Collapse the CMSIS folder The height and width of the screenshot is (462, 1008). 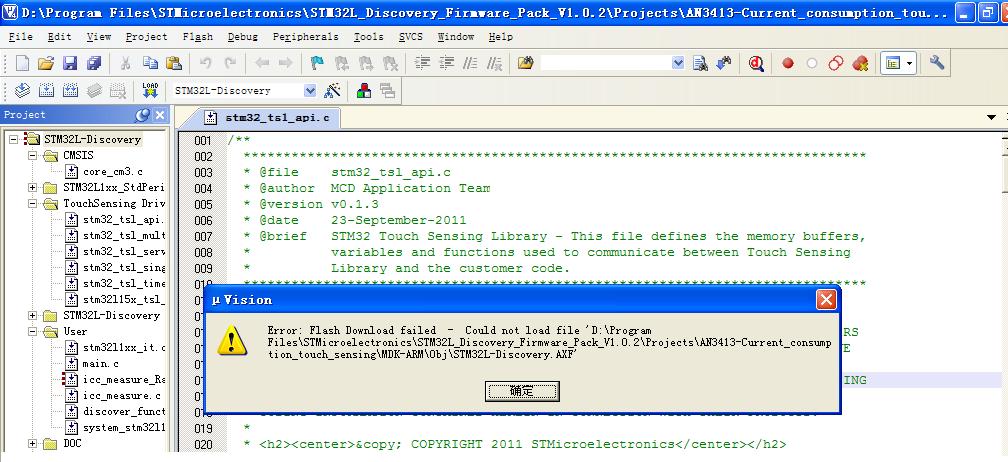[x=32, y=155]
